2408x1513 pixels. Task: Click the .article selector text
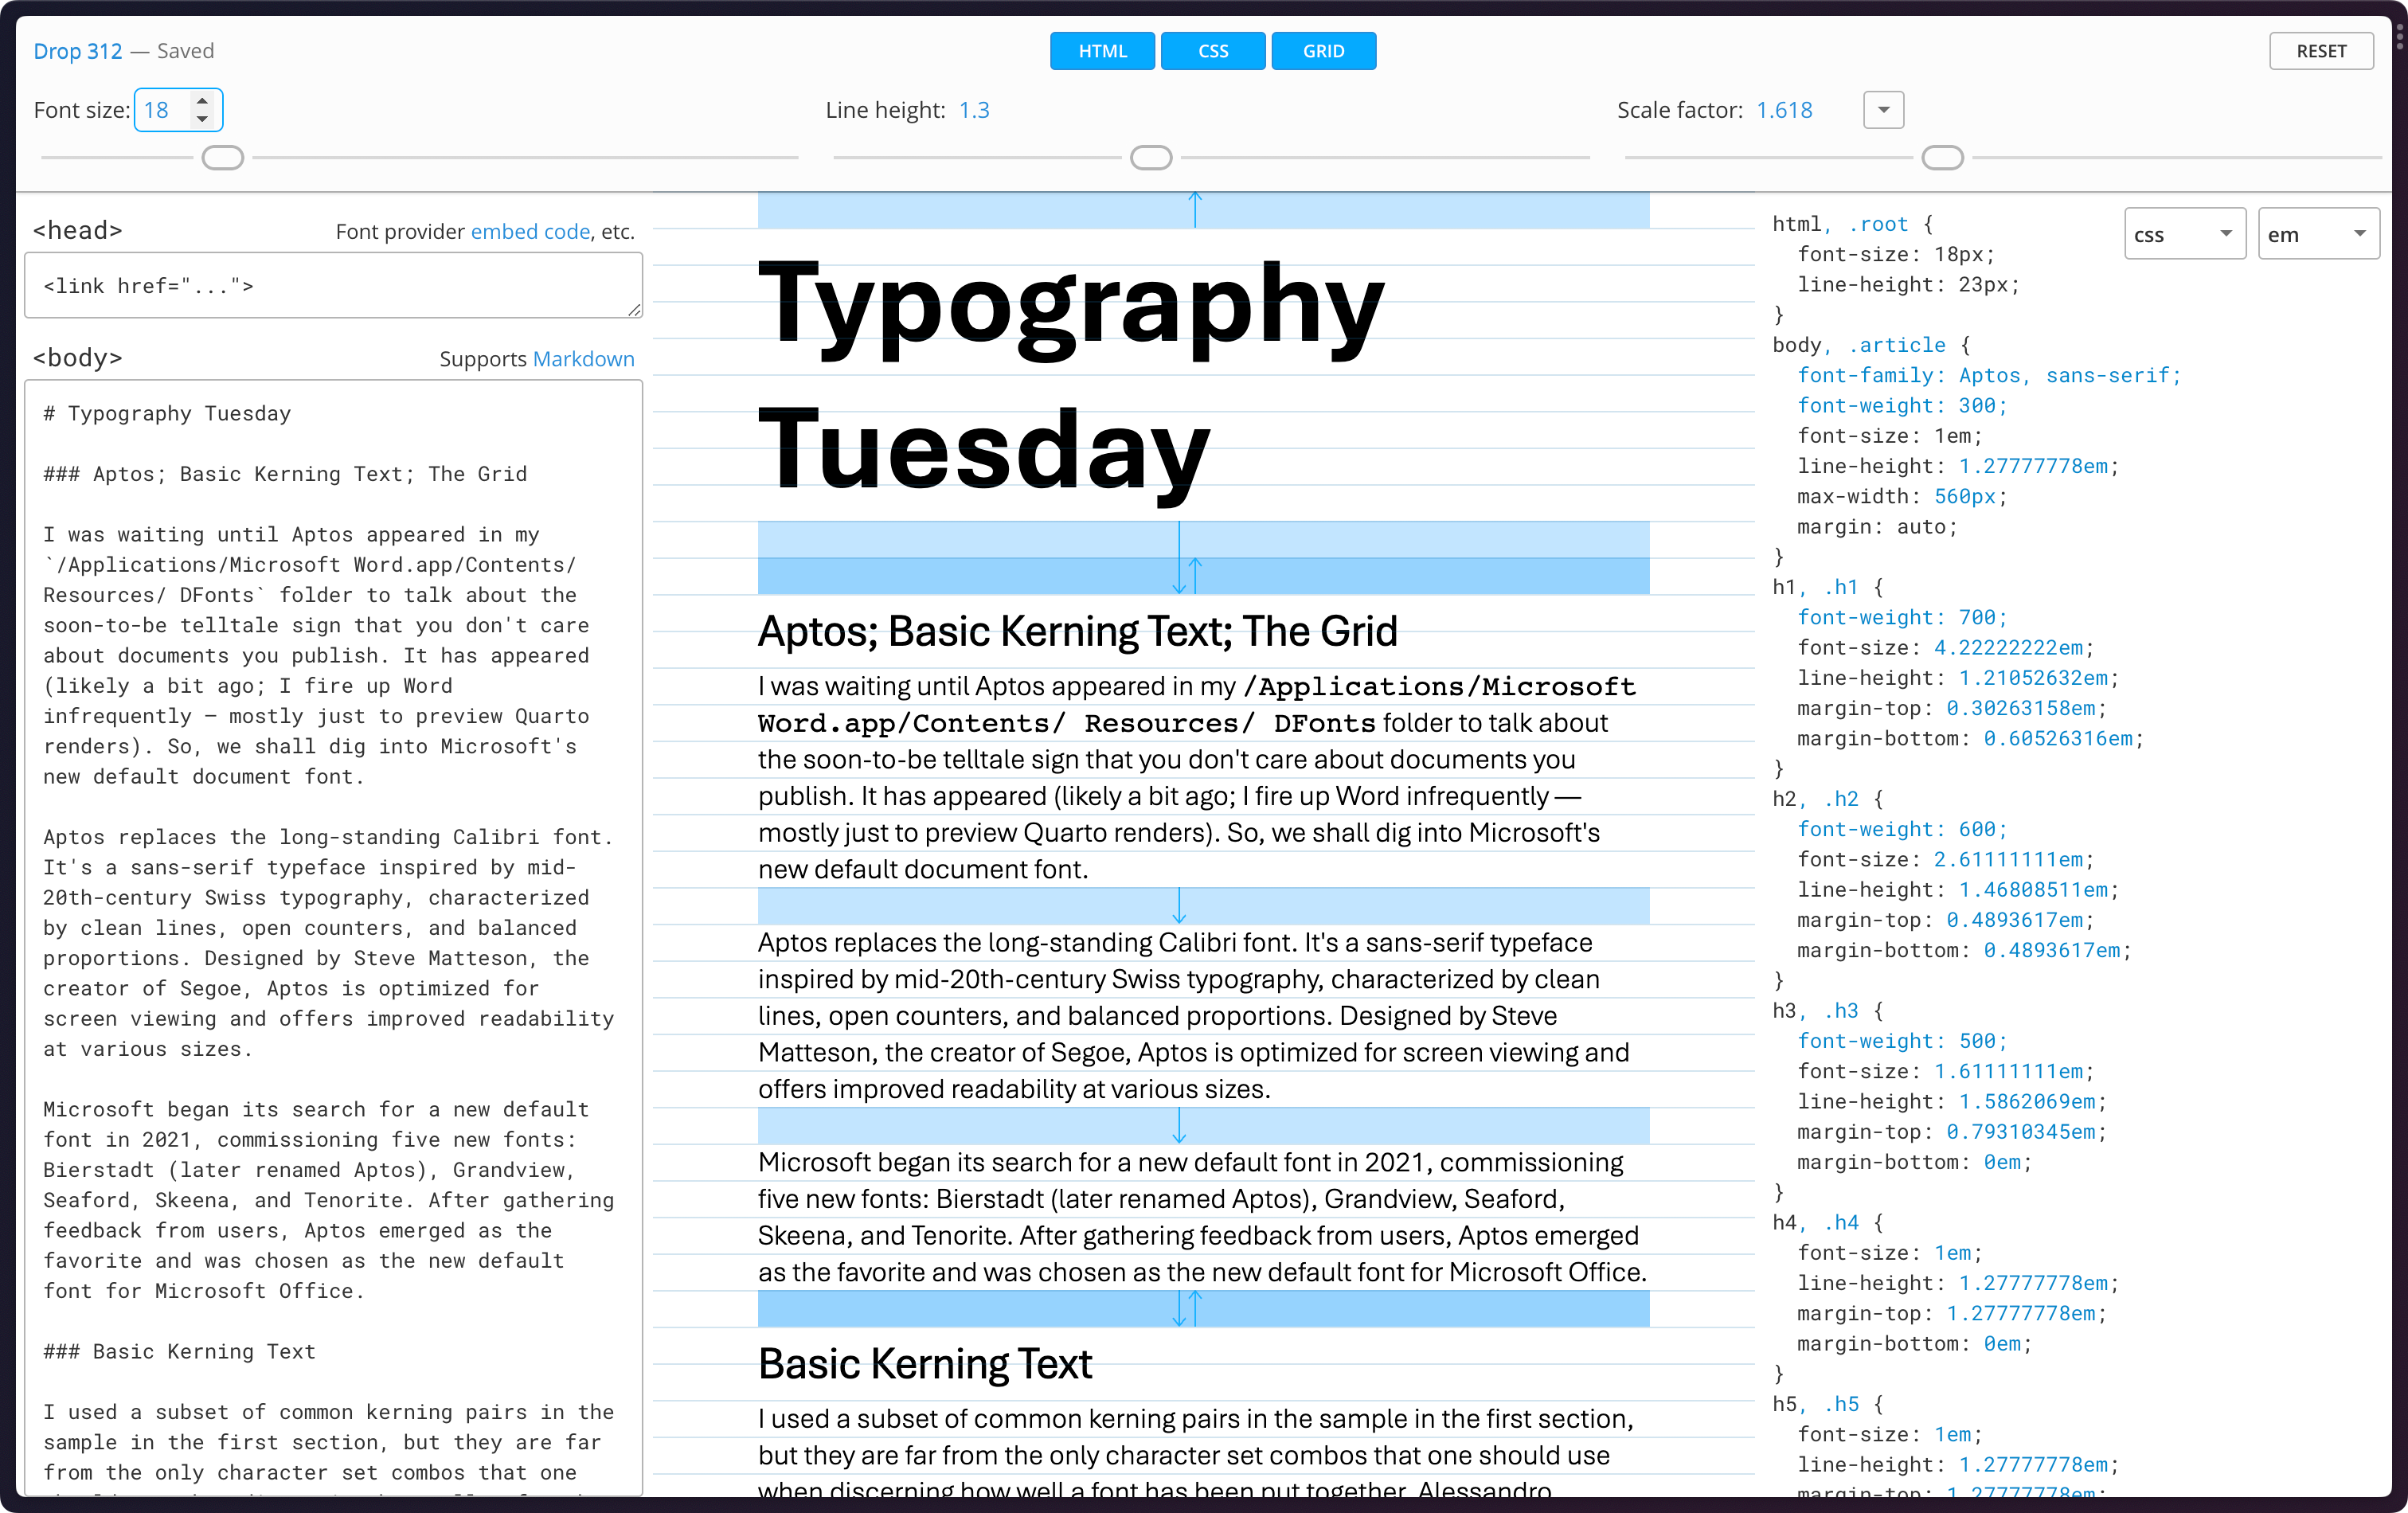pos(1897,345)
